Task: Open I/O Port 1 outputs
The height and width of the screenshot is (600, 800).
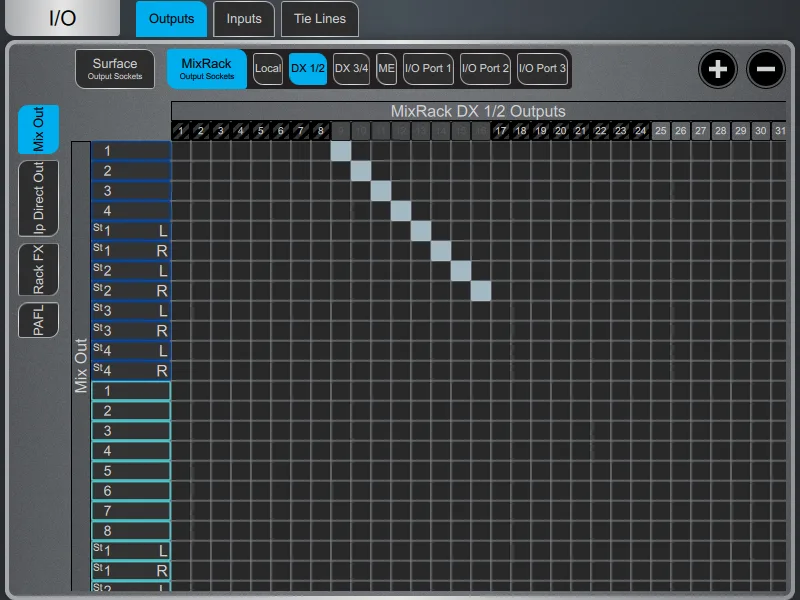Action: [x=428, y=69]
